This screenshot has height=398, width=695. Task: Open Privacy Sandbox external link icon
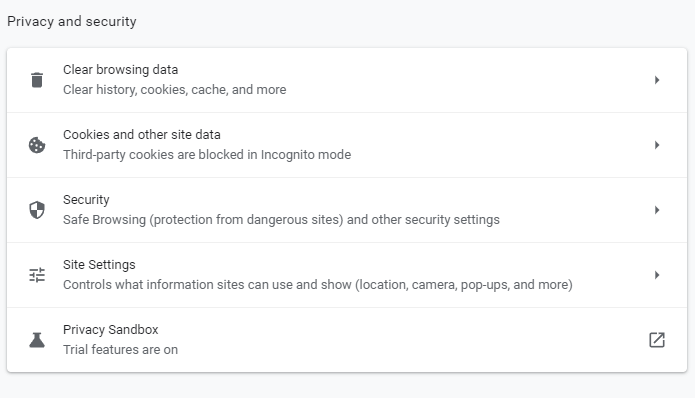[657, 340]
